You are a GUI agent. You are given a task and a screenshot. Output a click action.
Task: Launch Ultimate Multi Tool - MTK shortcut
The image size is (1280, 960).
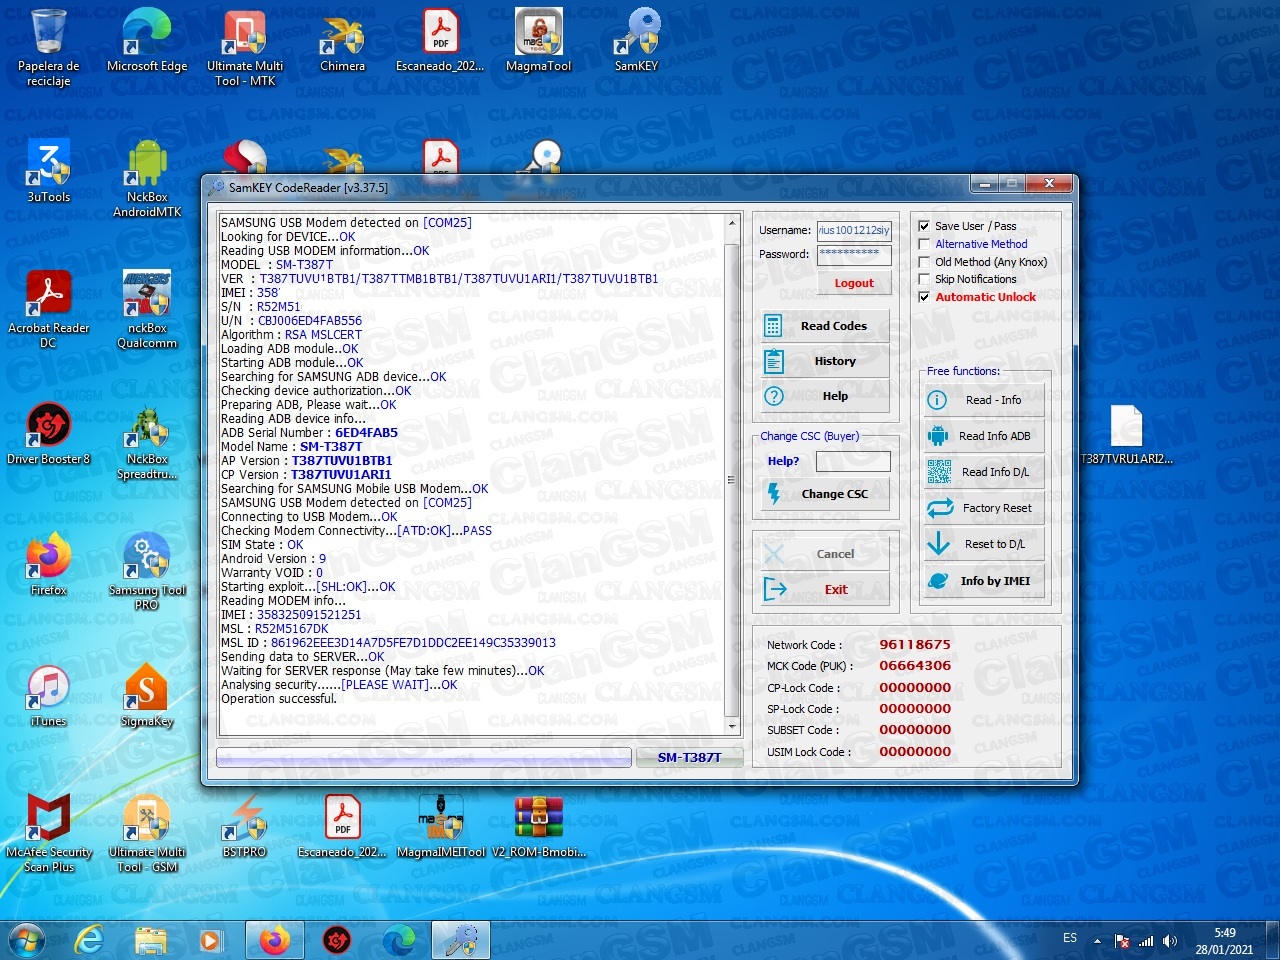pos(245,47)
